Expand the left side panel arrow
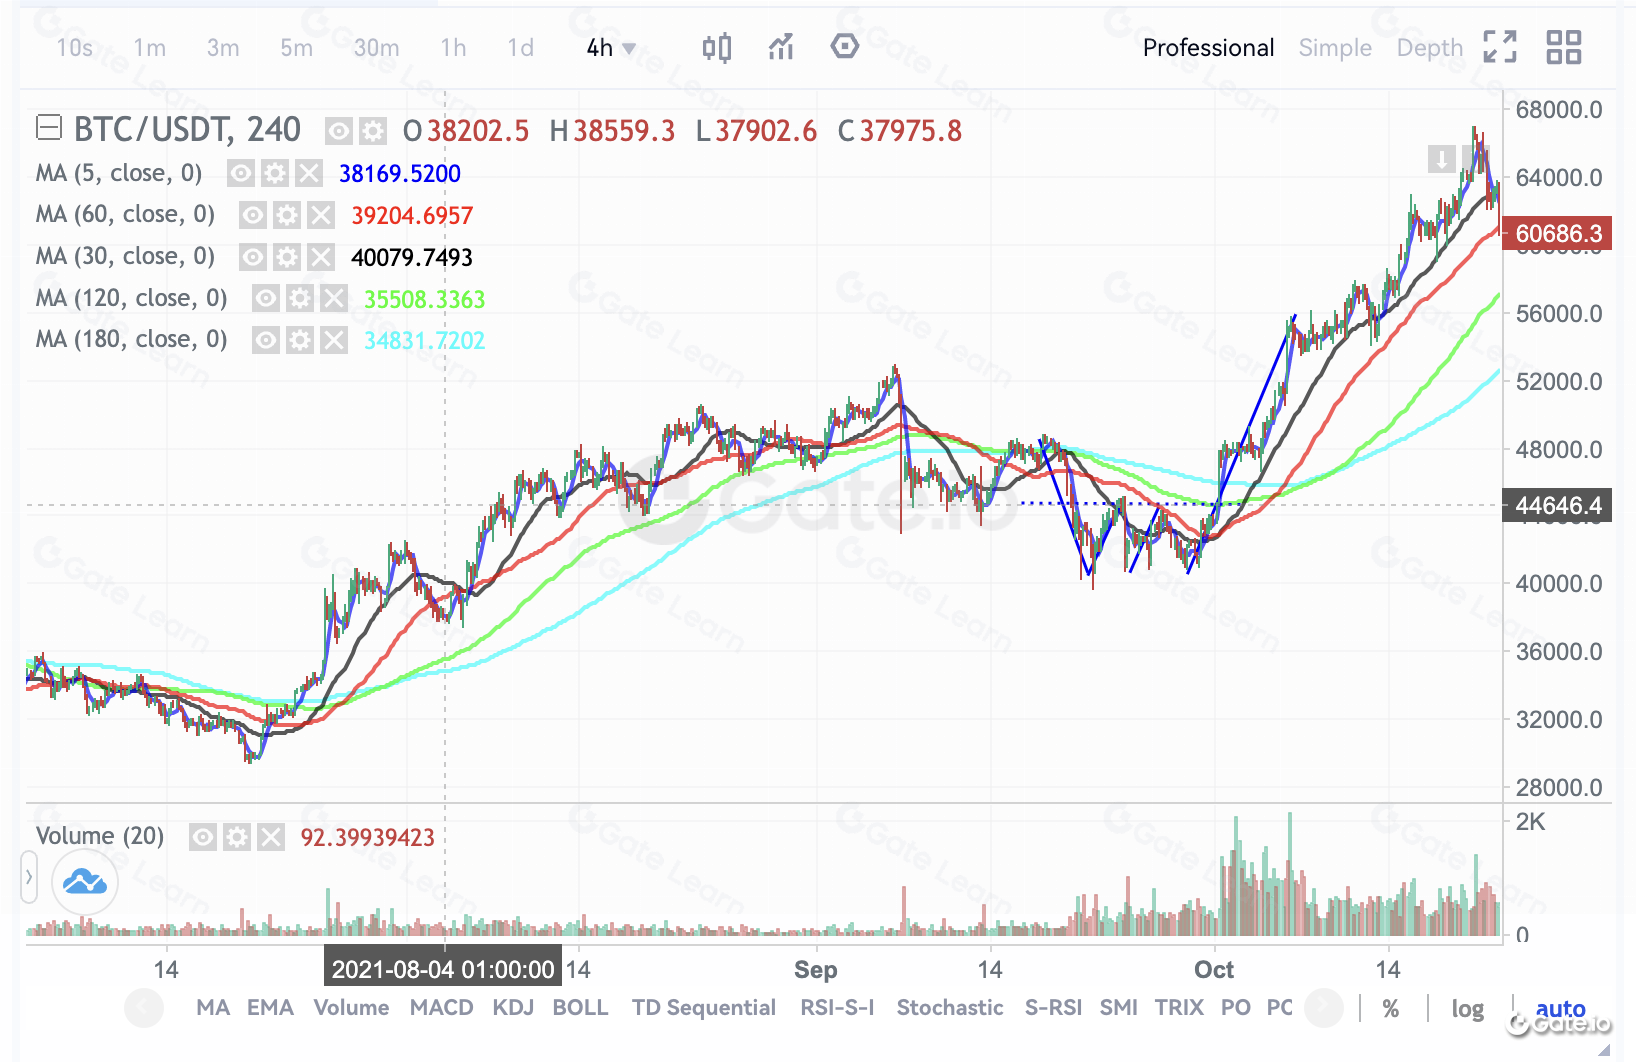This screenshot has height=1062, width=1636. 29,878
